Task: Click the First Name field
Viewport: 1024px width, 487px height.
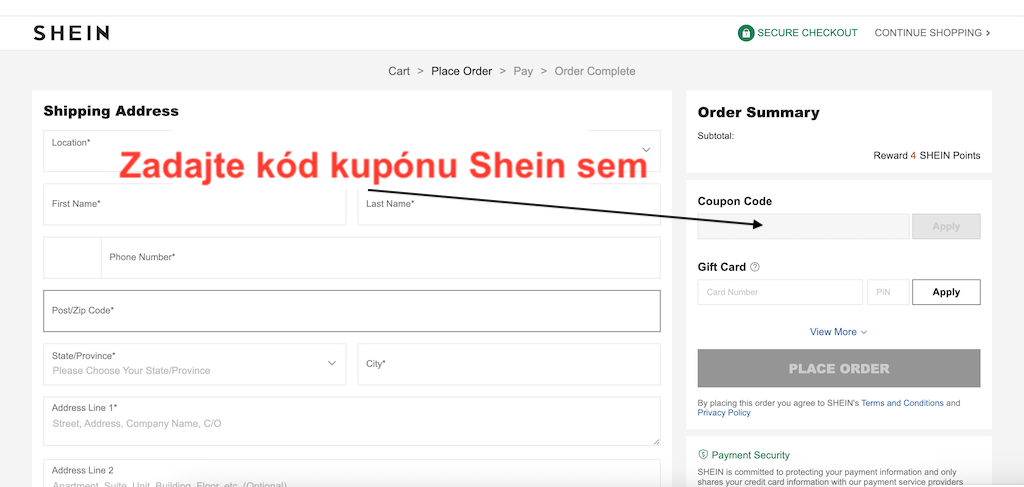Action: click(x=195, y=204)
